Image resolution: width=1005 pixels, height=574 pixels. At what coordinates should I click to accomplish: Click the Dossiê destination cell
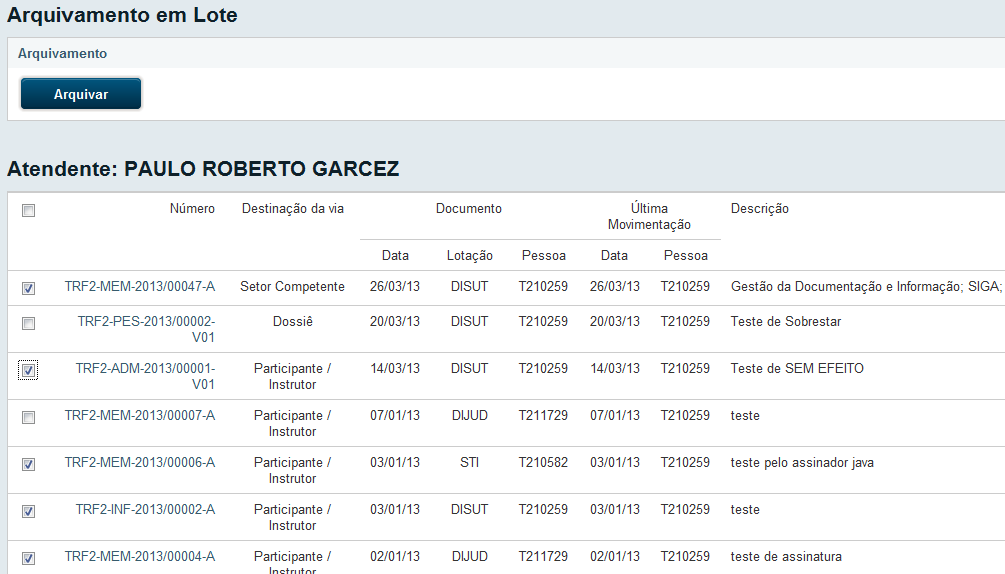(293, 321)
